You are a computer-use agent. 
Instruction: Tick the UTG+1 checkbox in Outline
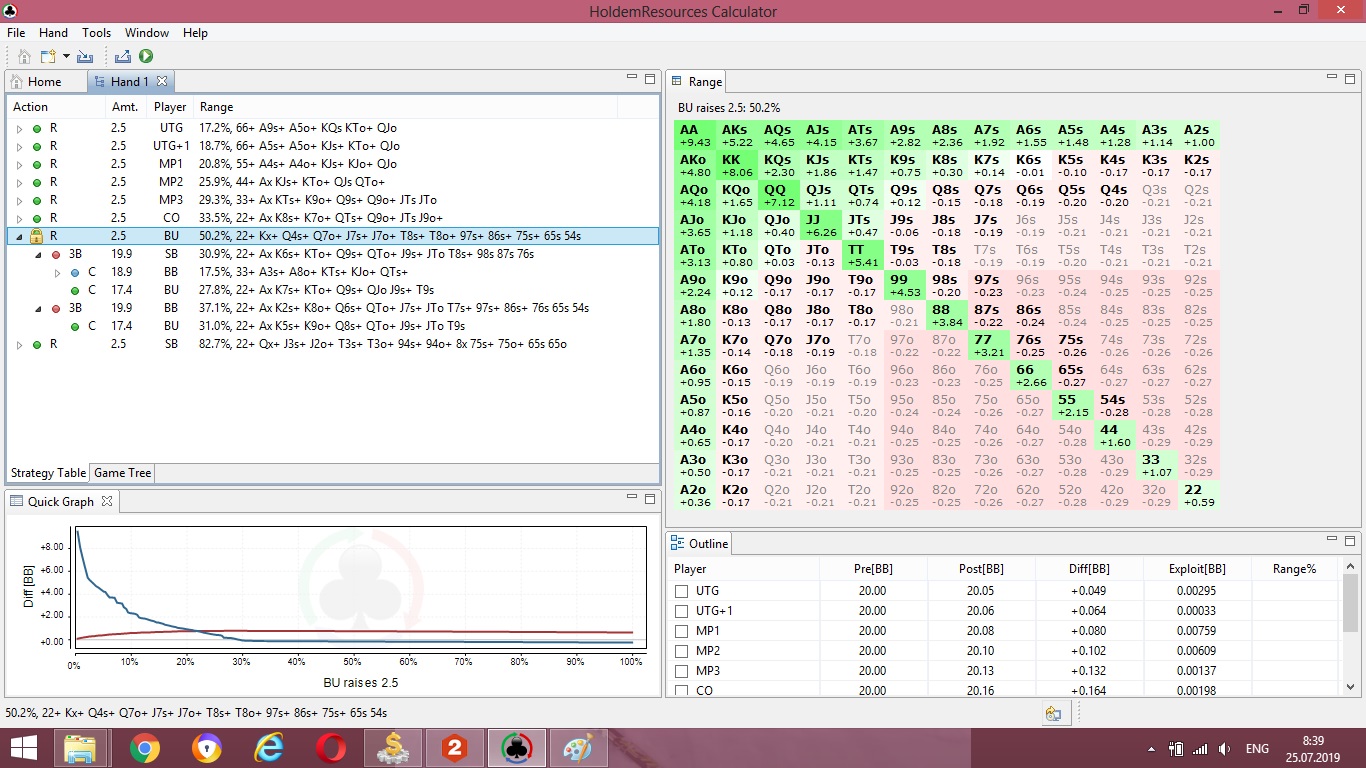coord(682,611)
